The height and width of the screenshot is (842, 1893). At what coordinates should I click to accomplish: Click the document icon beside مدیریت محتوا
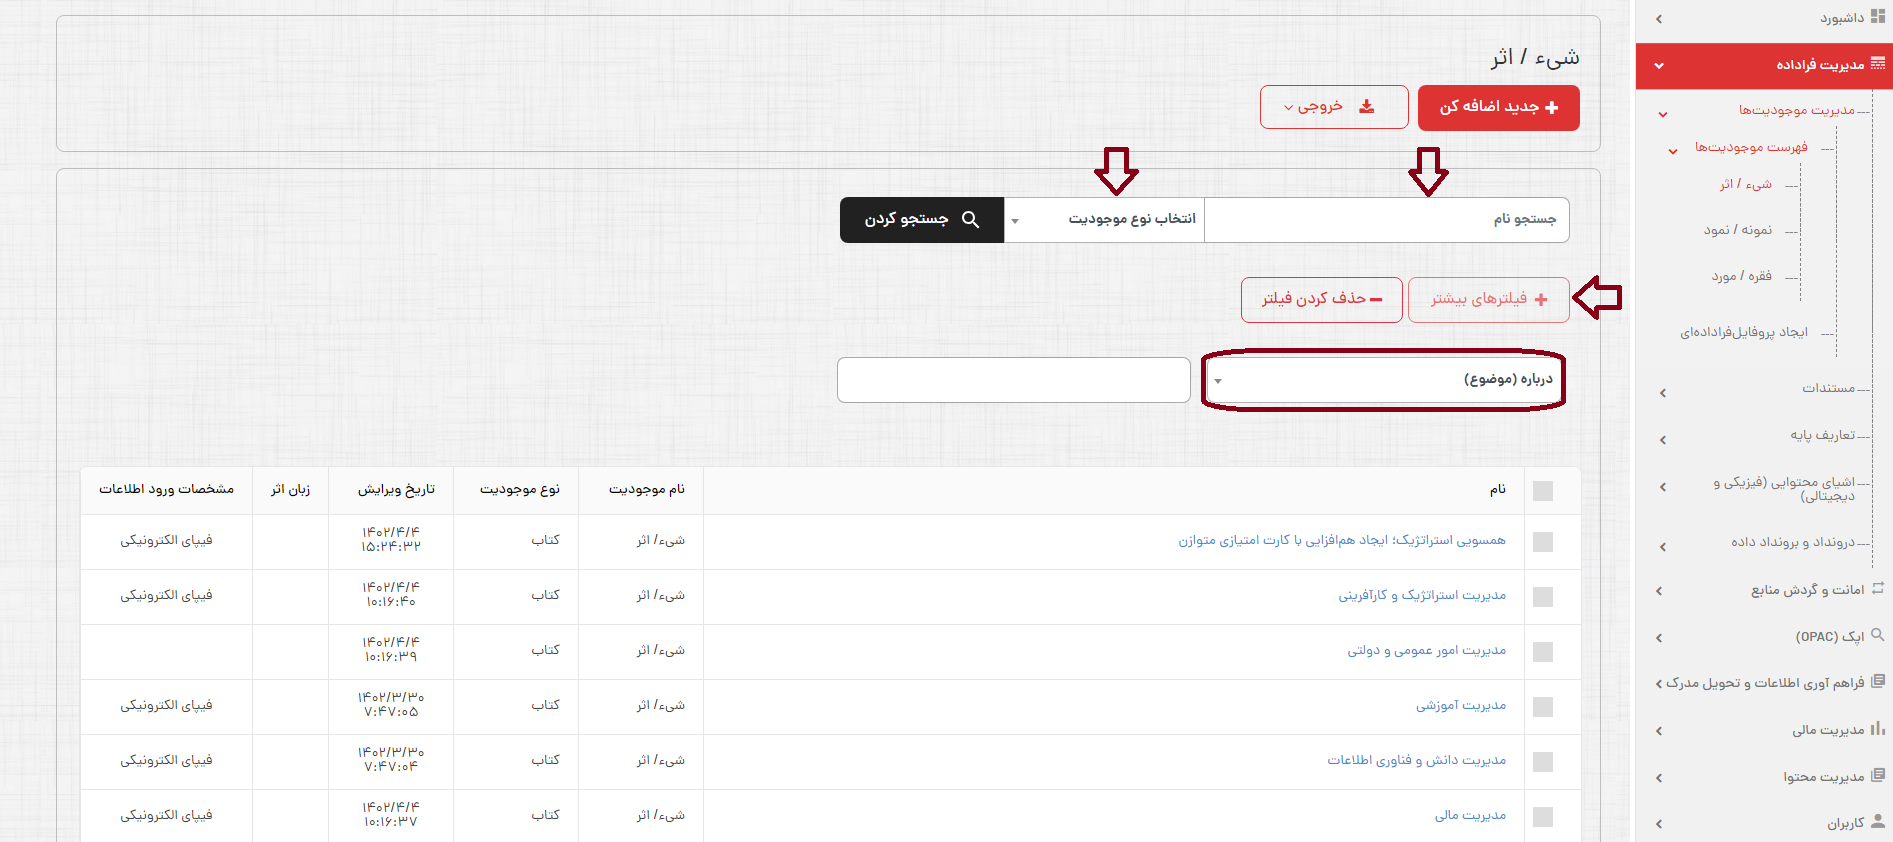tap(1877, 775)
